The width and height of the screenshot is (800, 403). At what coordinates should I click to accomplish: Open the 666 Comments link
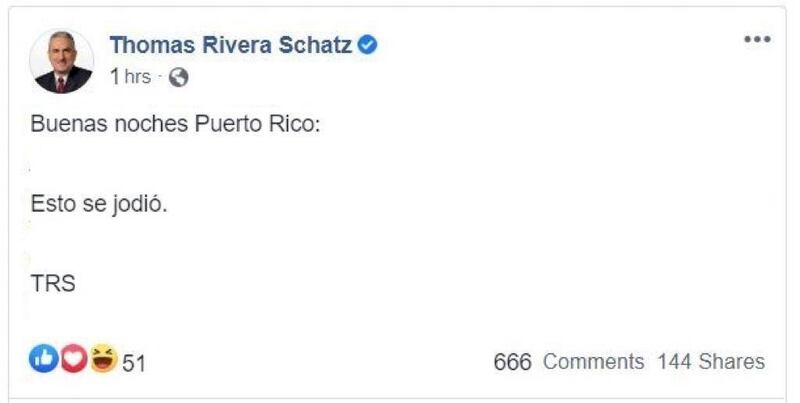[x=569, y=361]
